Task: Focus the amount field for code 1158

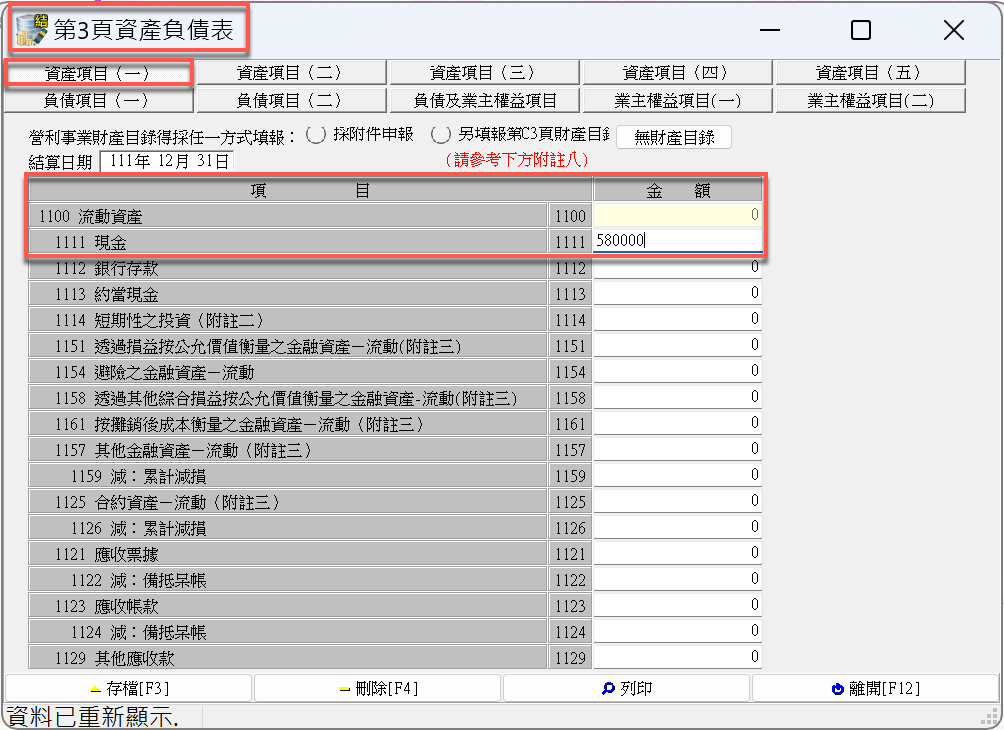Action: tap(677, 397)
